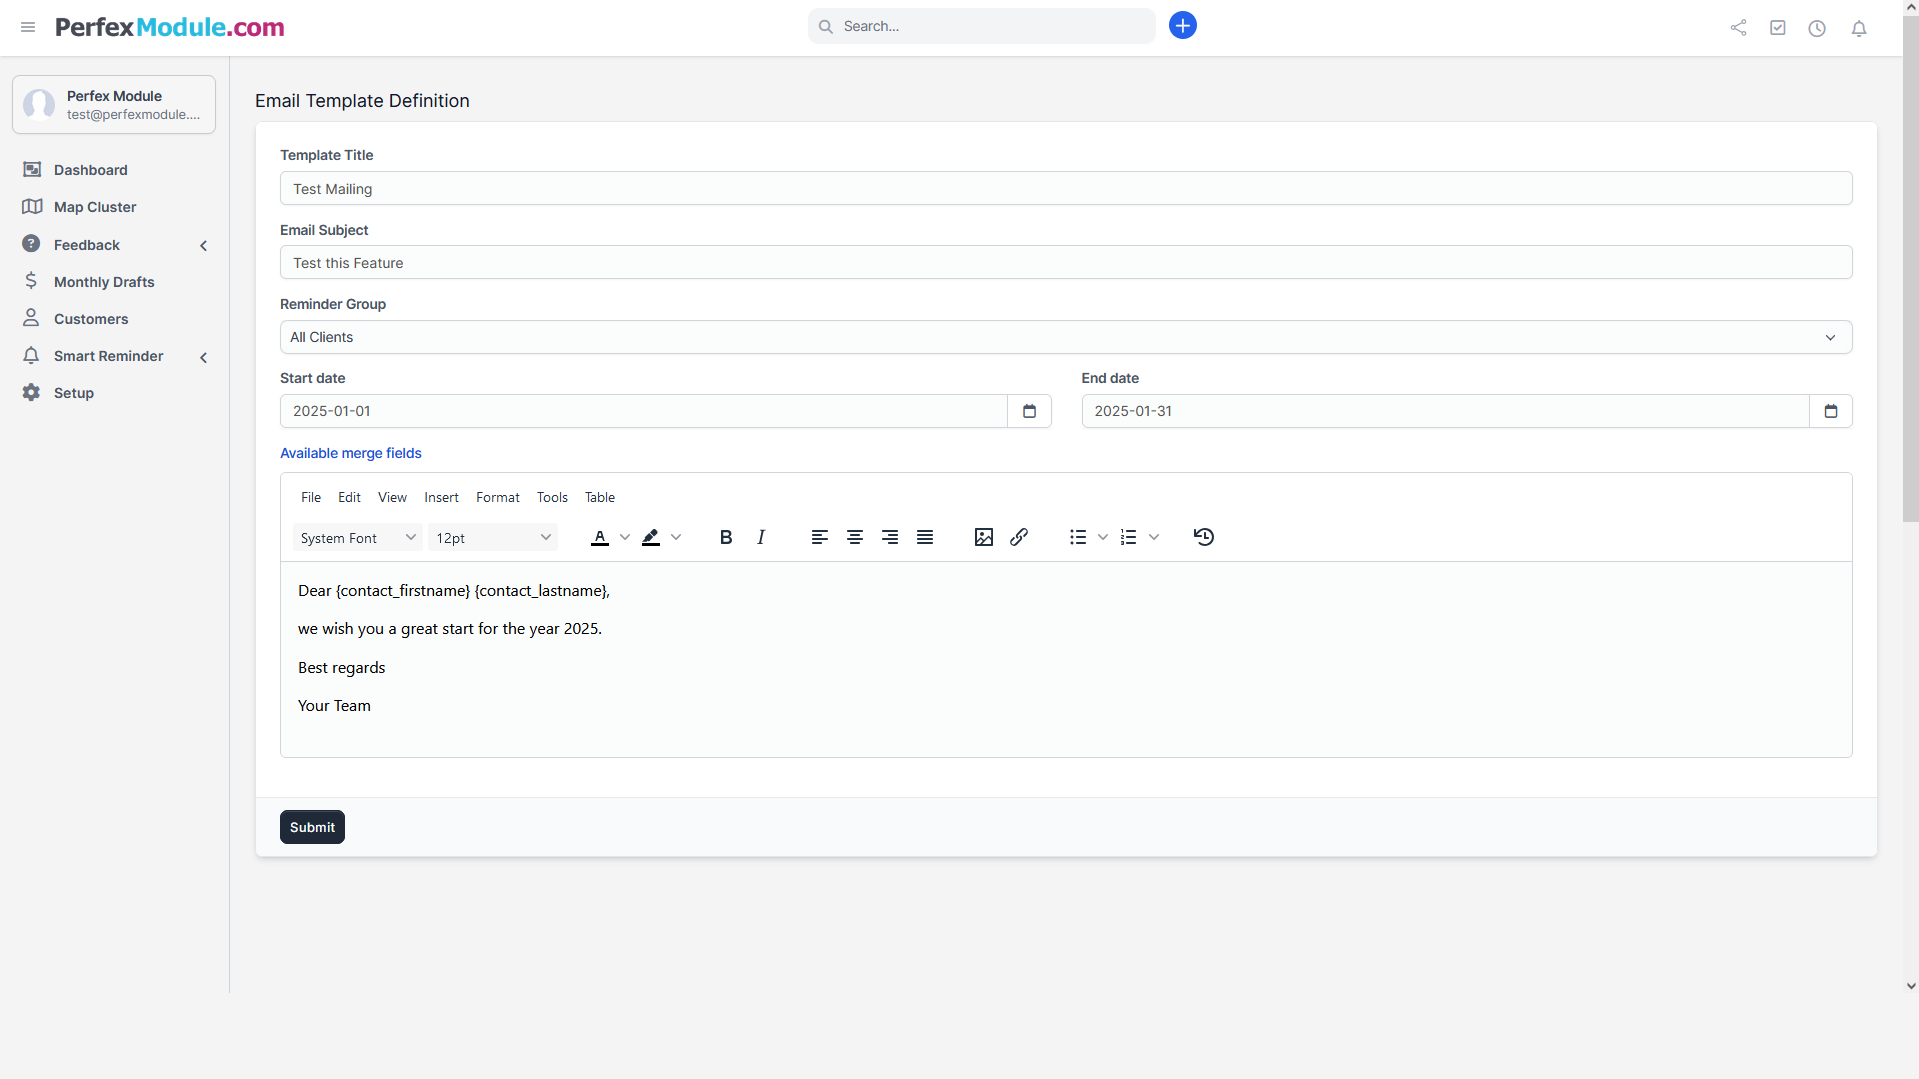Image resolution: width=1919 pixels, height=1079 pixels.
Task: Expand the 12pt font size dropdown
Action: [x=493, y=538]
